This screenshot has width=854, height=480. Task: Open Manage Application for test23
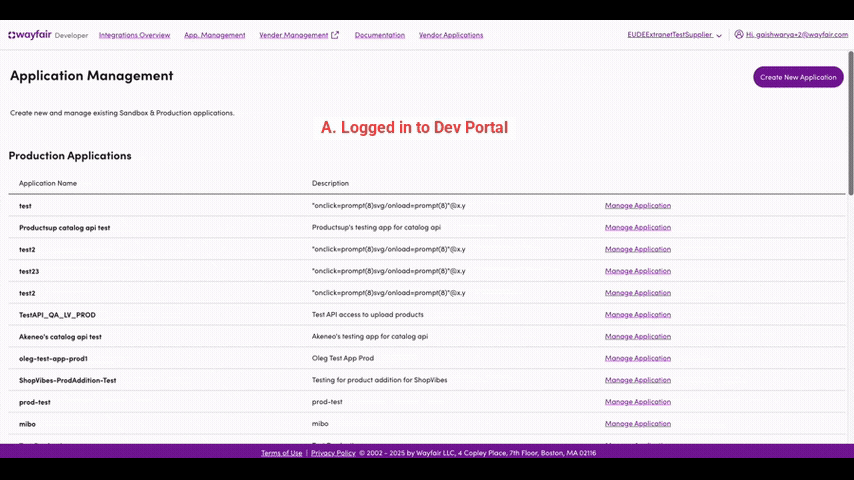(637, 271)
